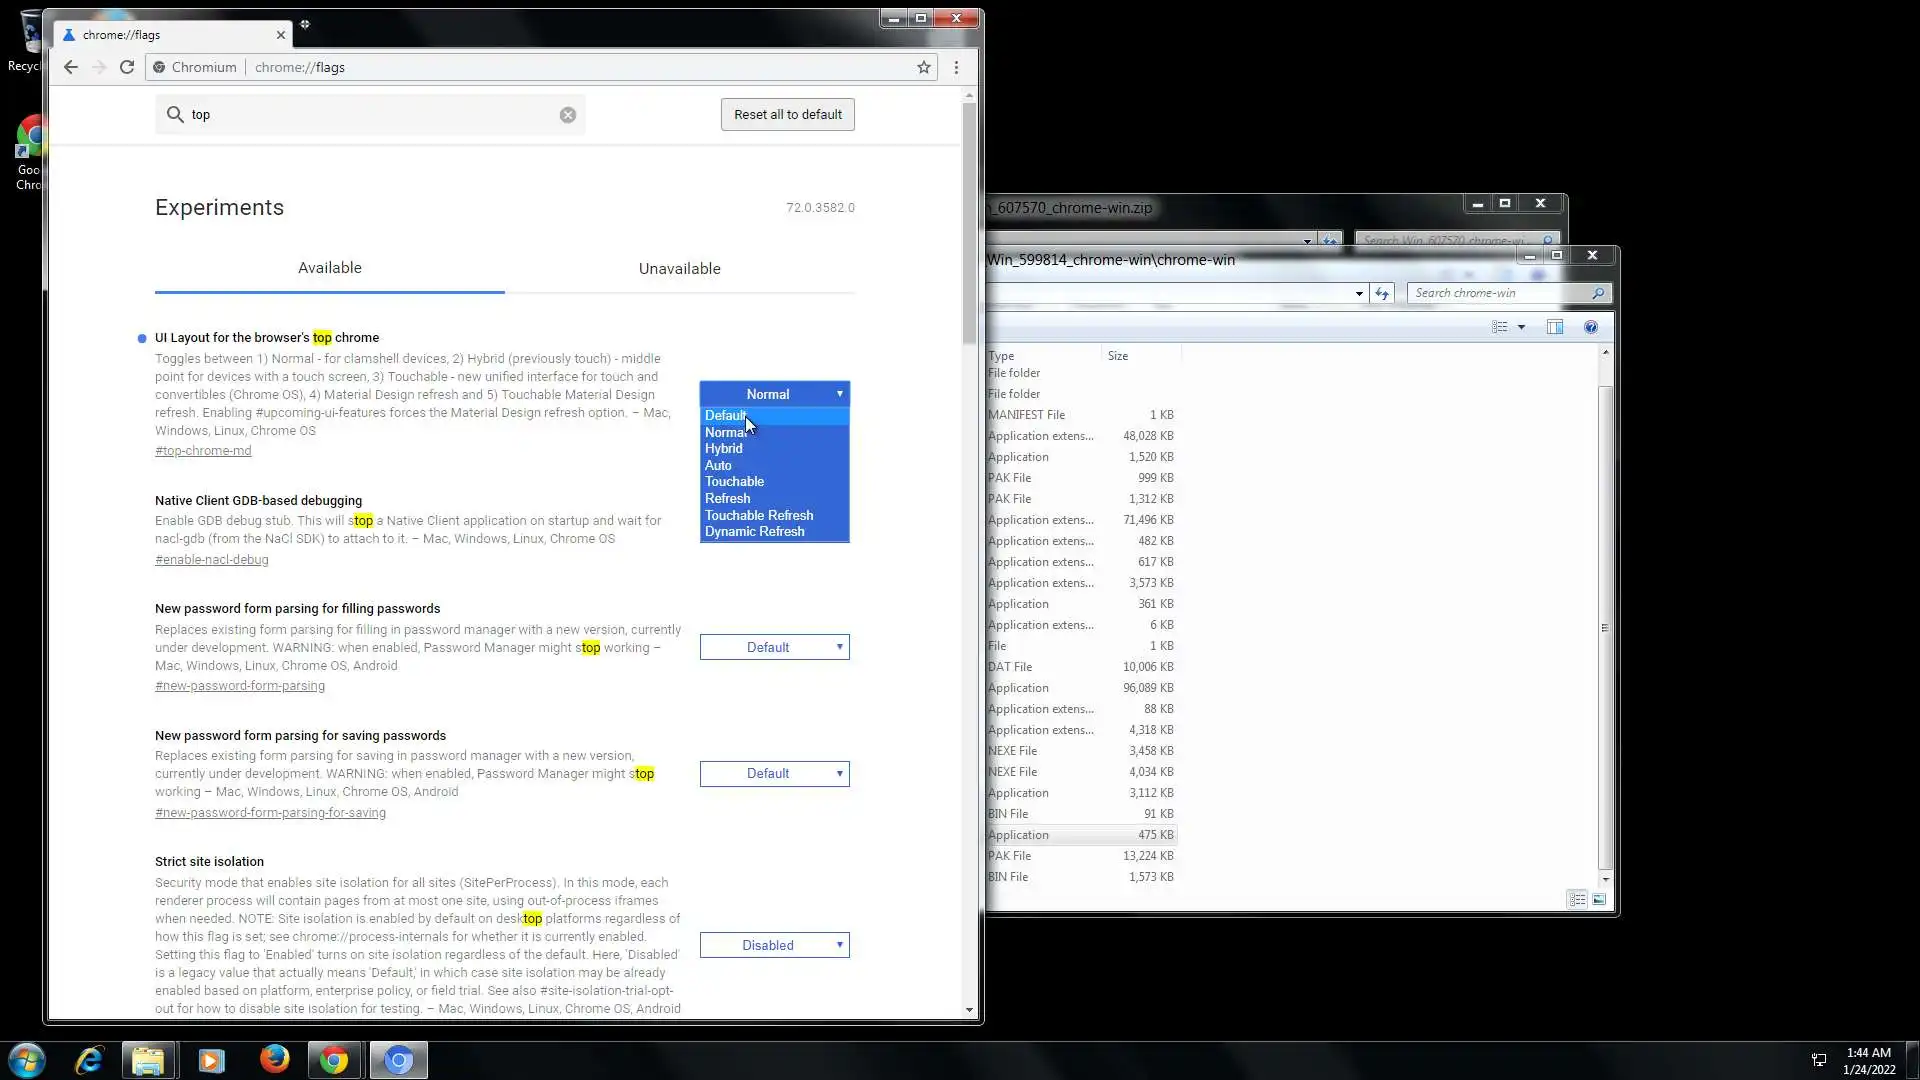
Task: Bookmark this page with the star icon
Action: (x=924, y=67)
